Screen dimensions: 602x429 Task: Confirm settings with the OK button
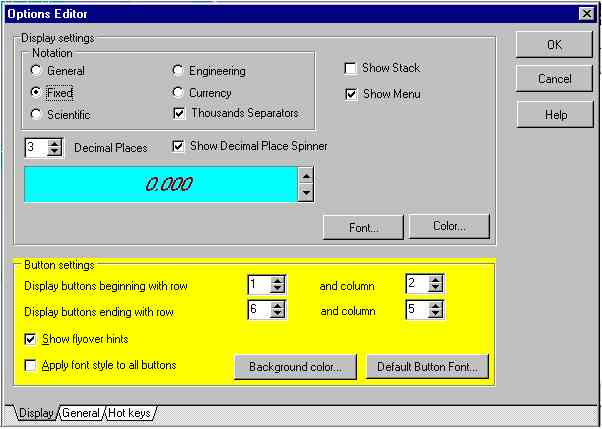point(554,45)
